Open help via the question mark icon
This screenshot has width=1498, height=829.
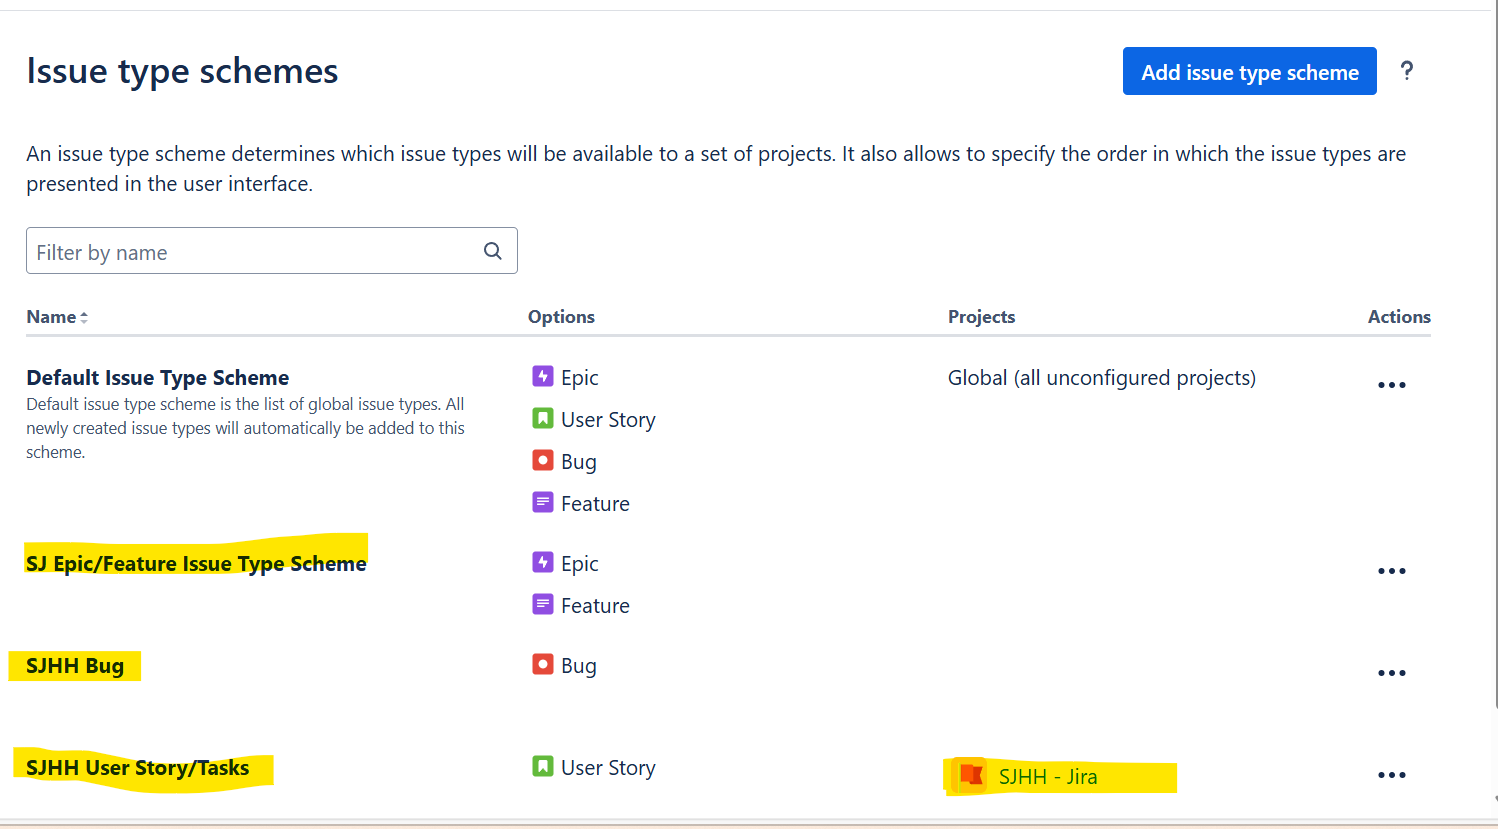coord(1407,71)
